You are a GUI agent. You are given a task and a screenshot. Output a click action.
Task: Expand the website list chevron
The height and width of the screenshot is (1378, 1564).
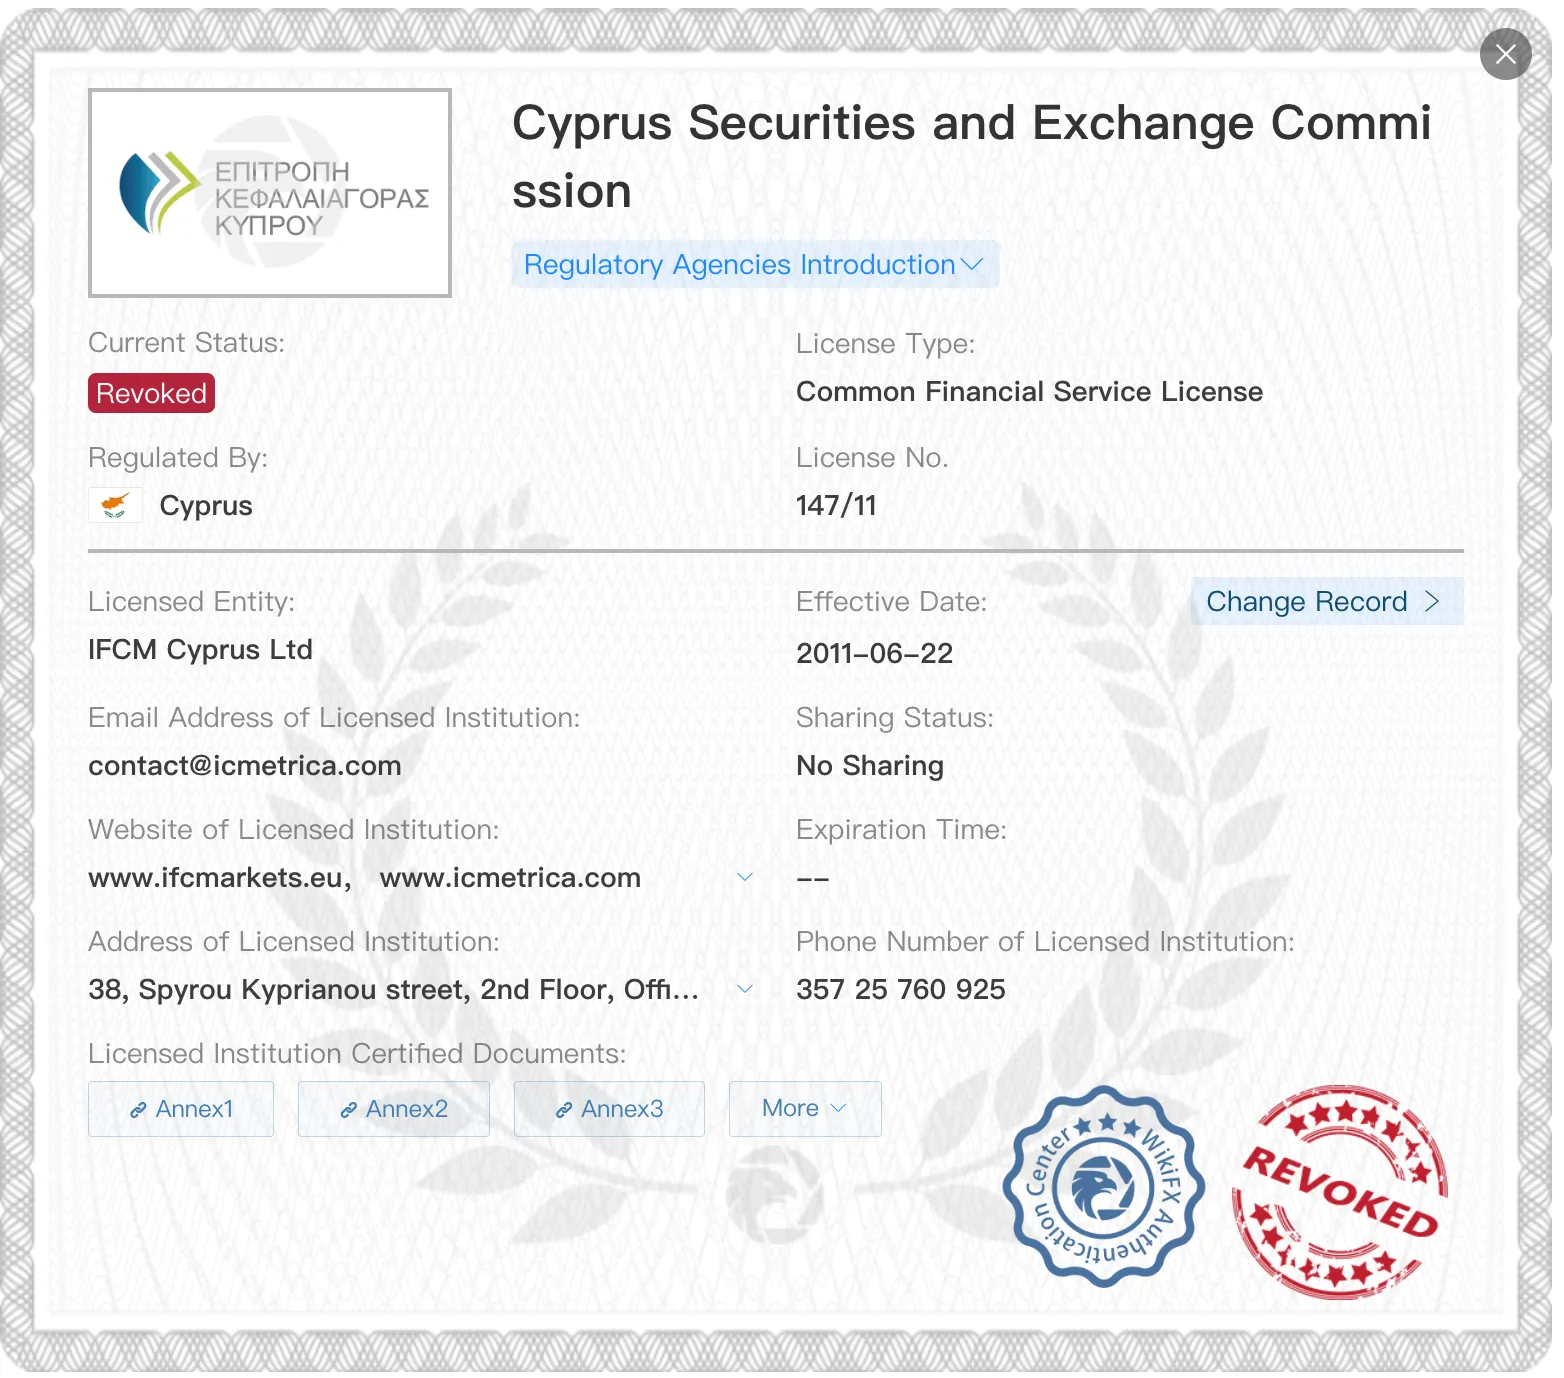tap(745, 877)
